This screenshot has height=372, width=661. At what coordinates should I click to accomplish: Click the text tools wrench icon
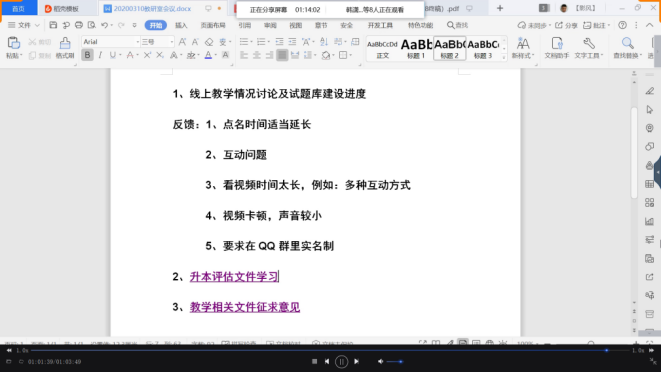589,43
